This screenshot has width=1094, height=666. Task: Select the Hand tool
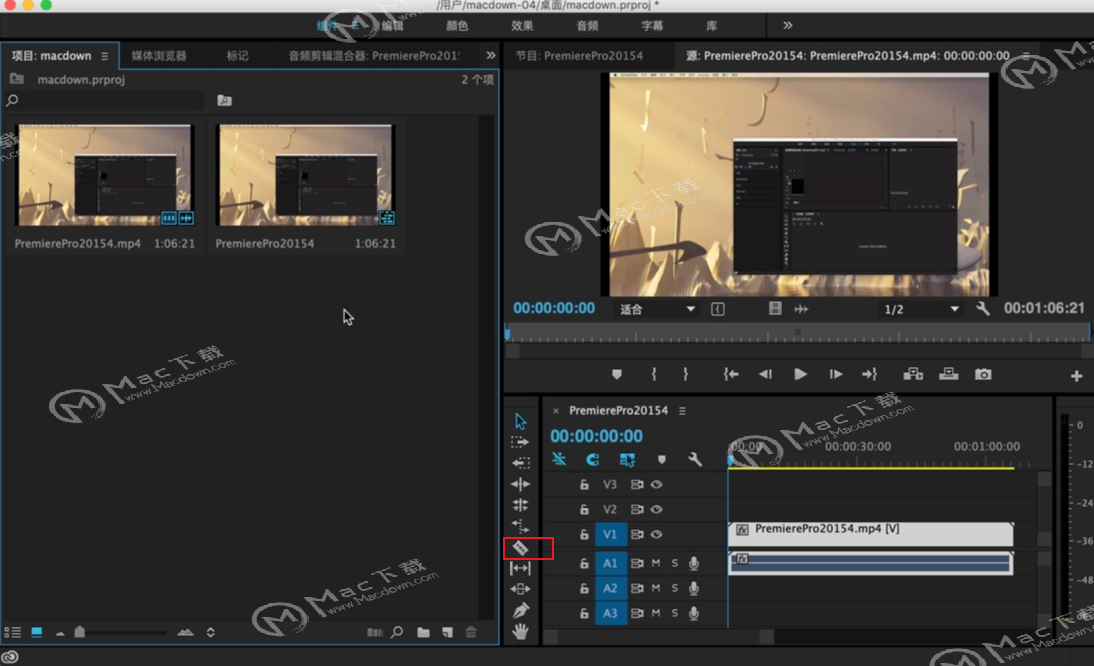pos(520,632)
